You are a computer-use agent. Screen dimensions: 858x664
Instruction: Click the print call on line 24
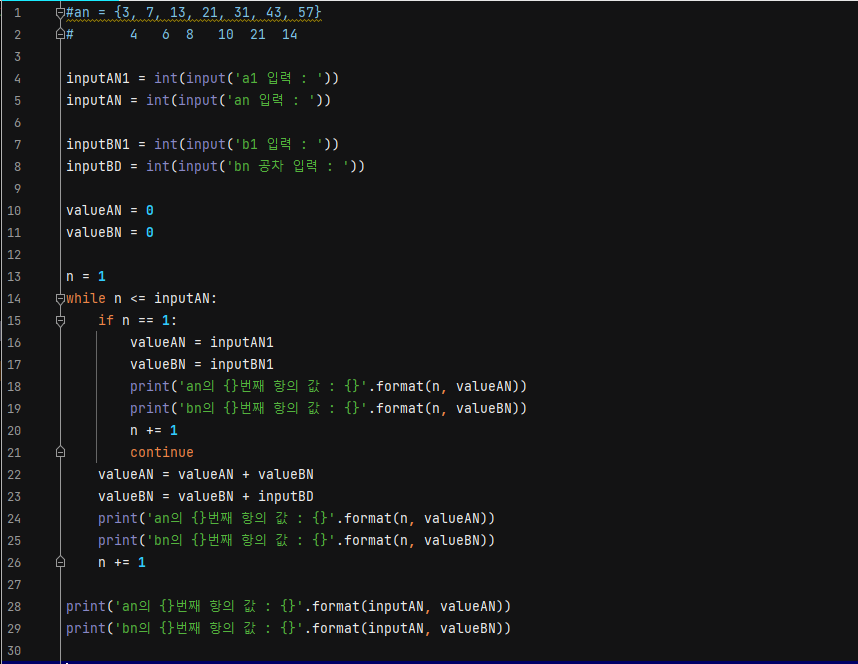pos(297,518)
